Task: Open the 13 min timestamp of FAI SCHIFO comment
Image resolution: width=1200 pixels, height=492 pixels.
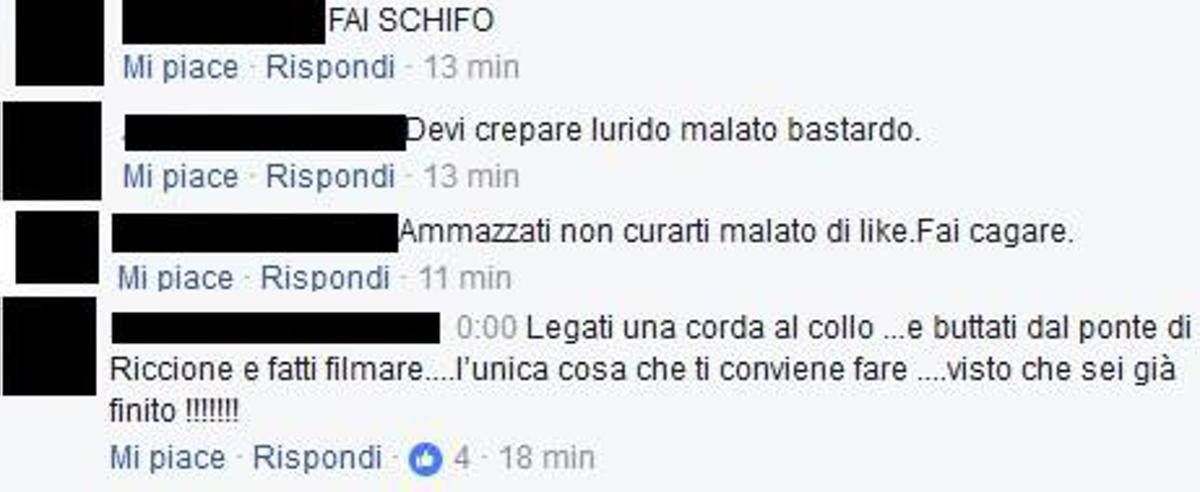Action: (x=471, y=69)
